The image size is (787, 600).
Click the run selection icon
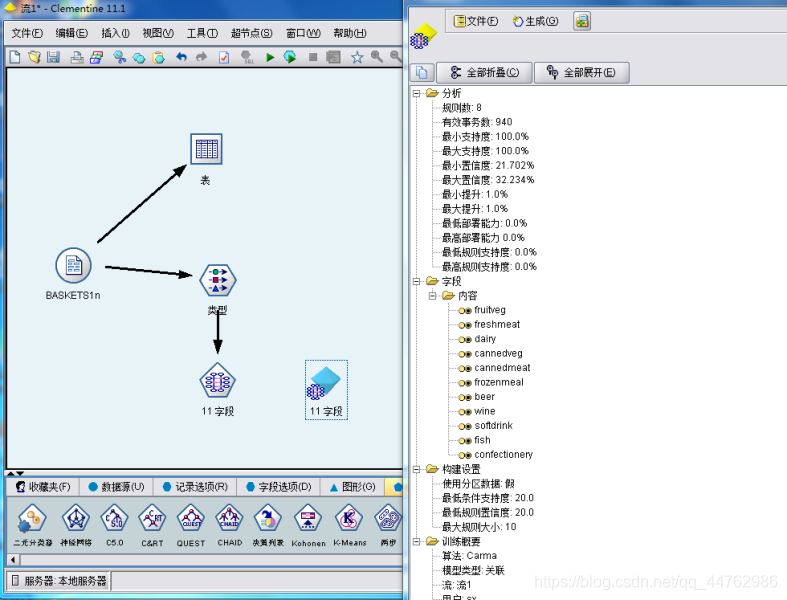(x=290, y=57)
